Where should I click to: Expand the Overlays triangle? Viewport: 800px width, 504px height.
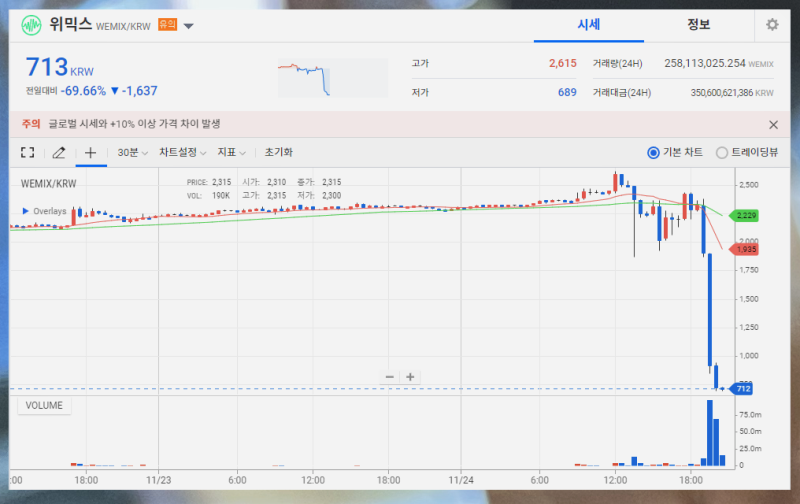tap(26, 211)
